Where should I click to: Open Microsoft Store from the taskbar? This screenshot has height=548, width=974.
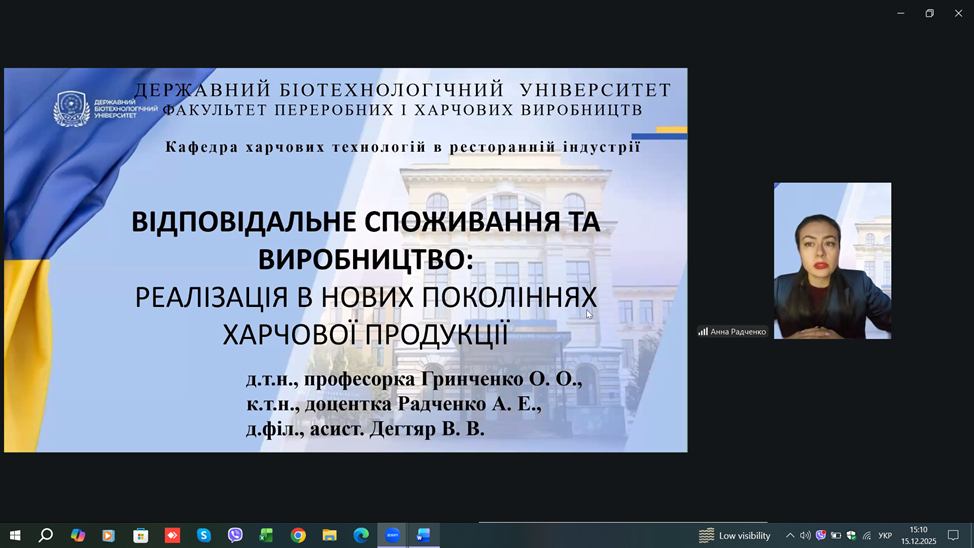(141, 535)
